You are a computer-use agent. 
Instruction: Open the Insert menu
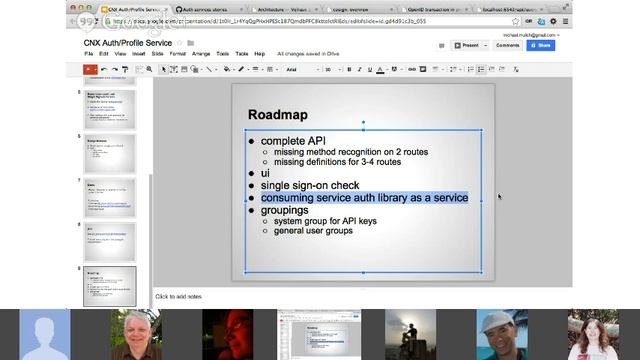[x=138, y=54]
